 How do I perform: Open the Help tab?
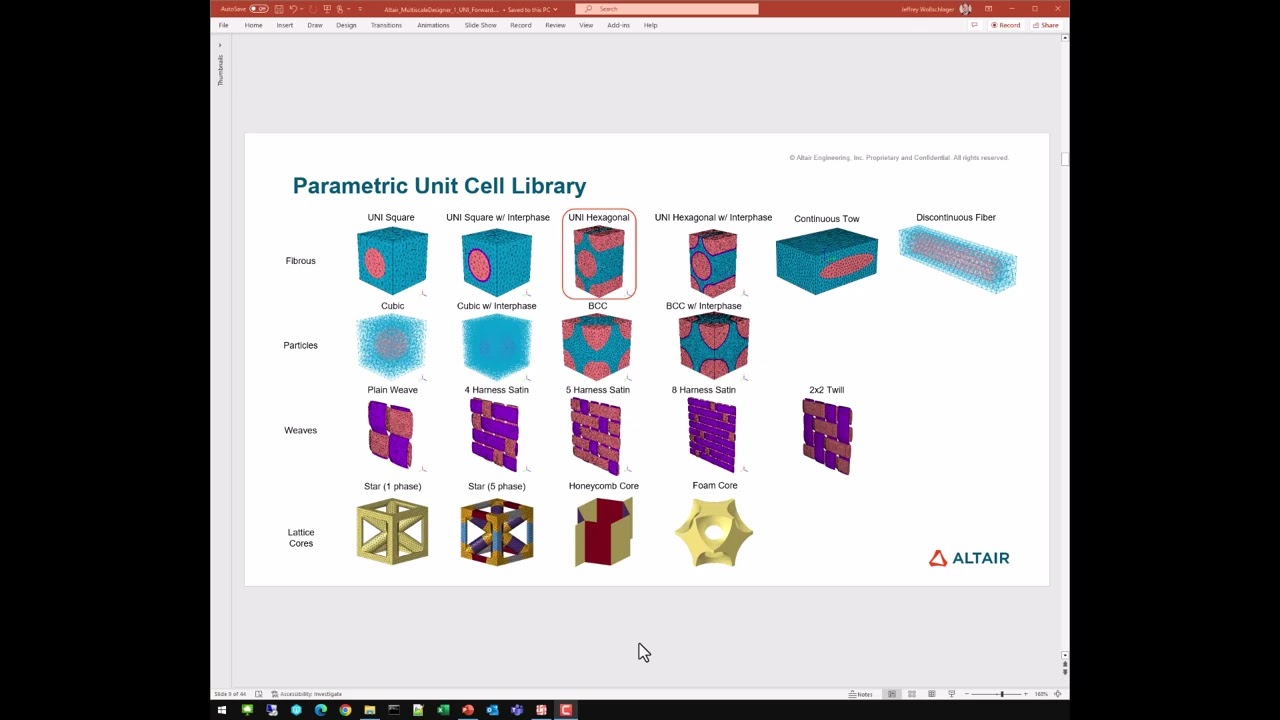pyautogui.click(x=650, y=25)
